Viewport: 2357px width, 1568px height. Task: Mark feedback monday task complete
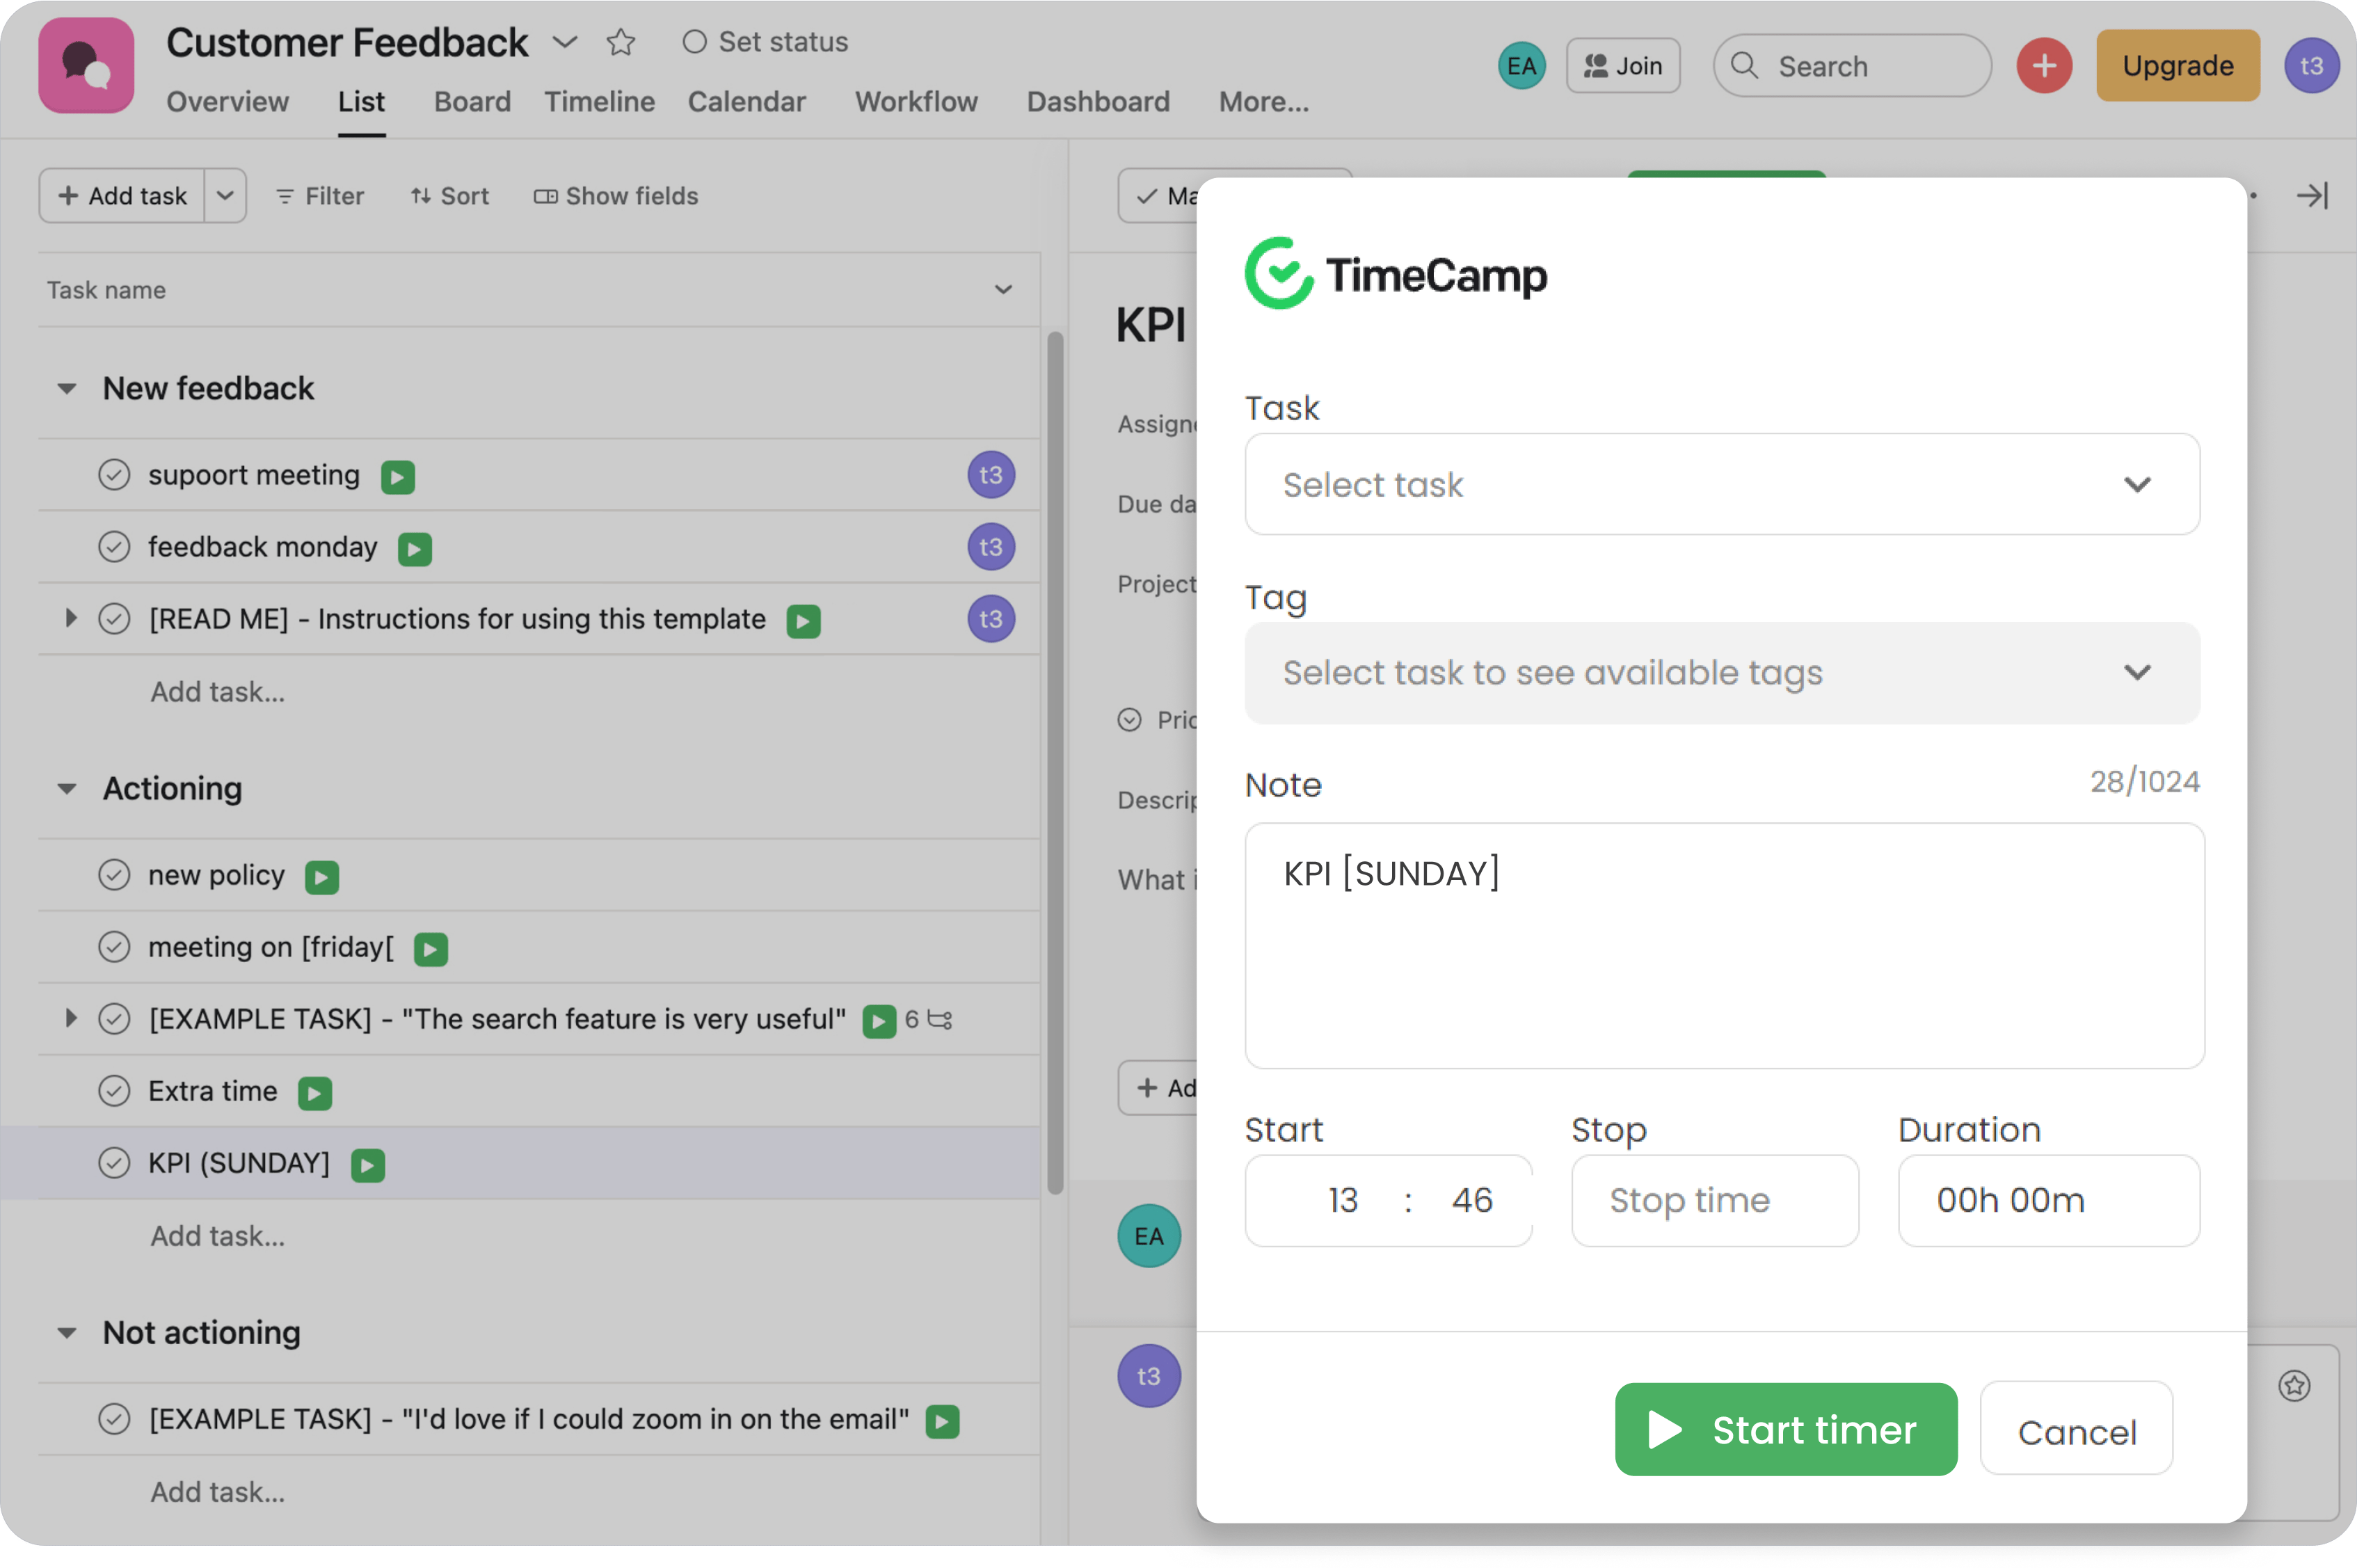point(114,547)
